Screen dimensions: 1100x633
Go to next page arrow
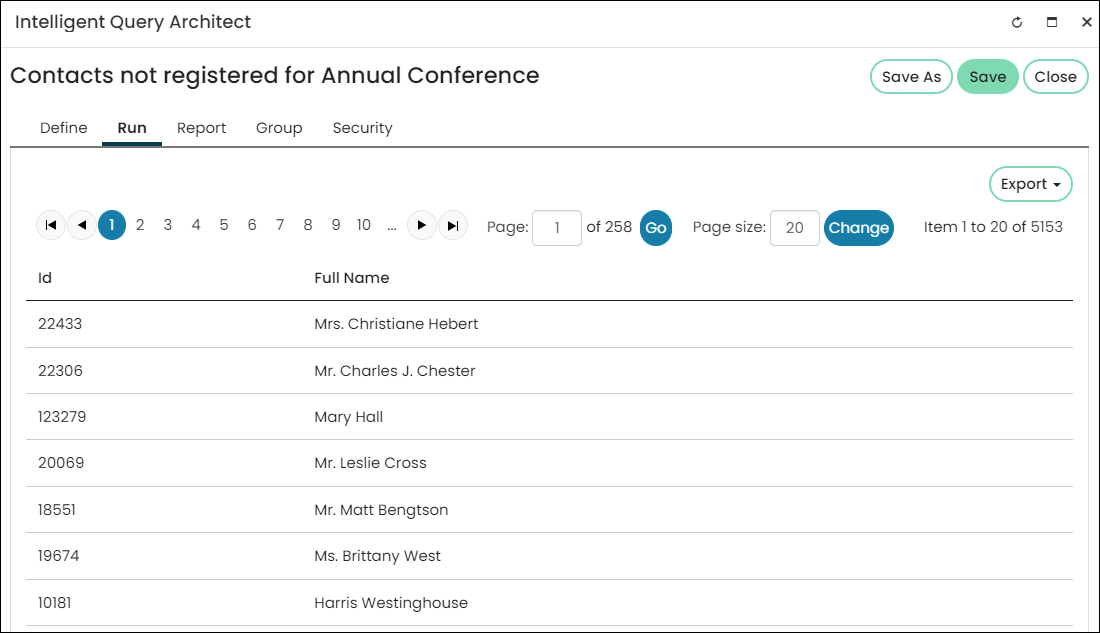point(422,225)
